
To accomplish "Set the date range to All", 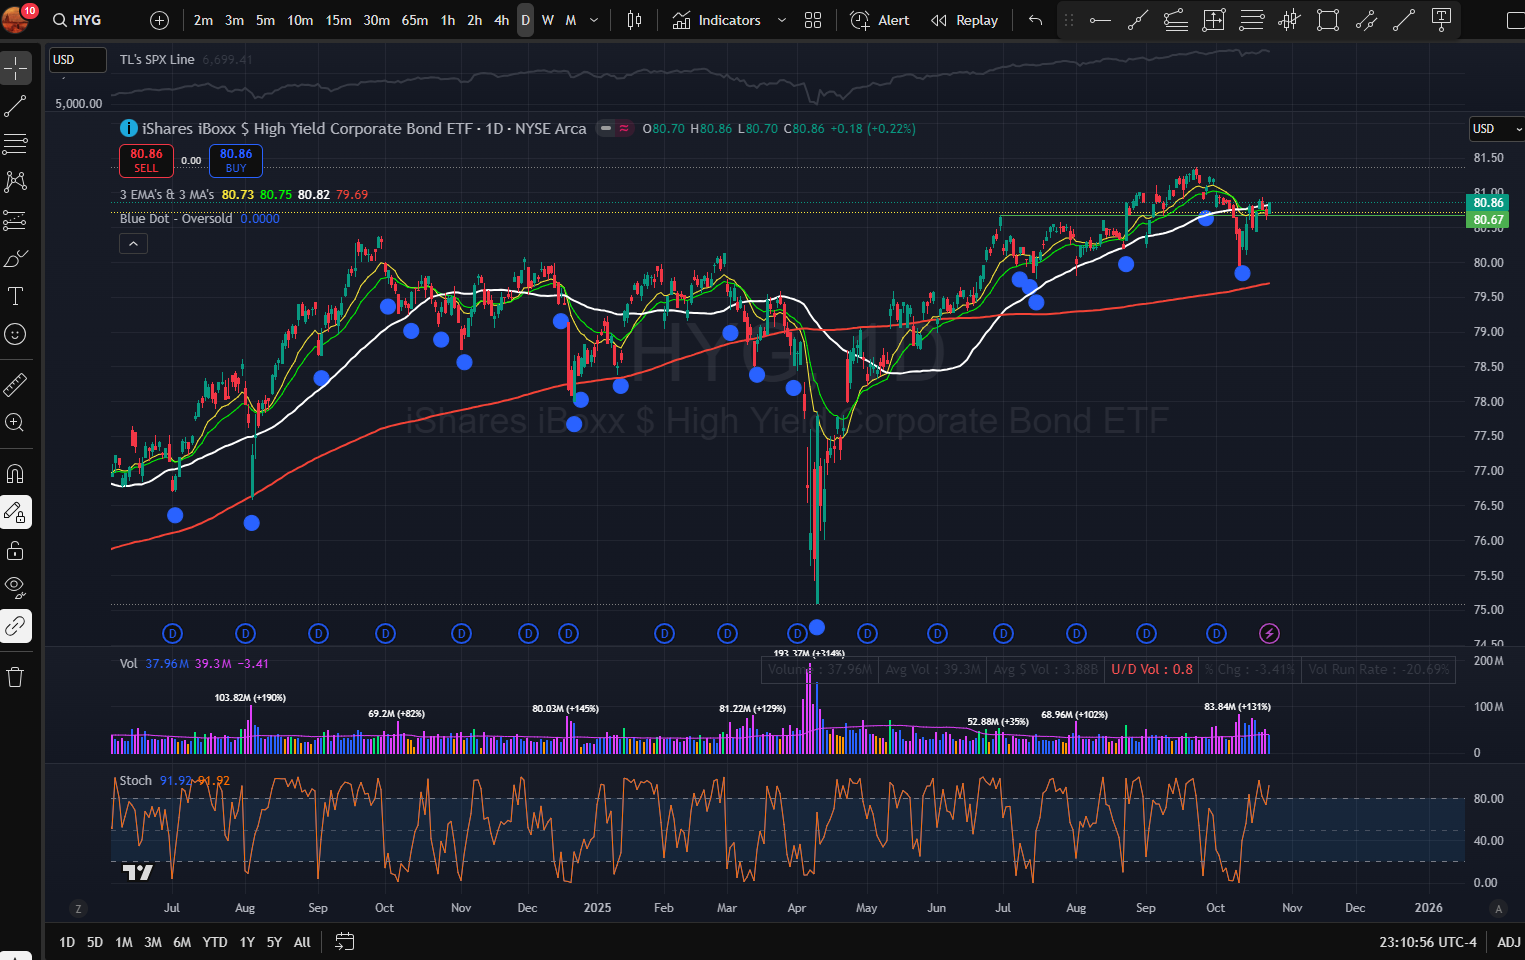I will click(x=302, y=942).
